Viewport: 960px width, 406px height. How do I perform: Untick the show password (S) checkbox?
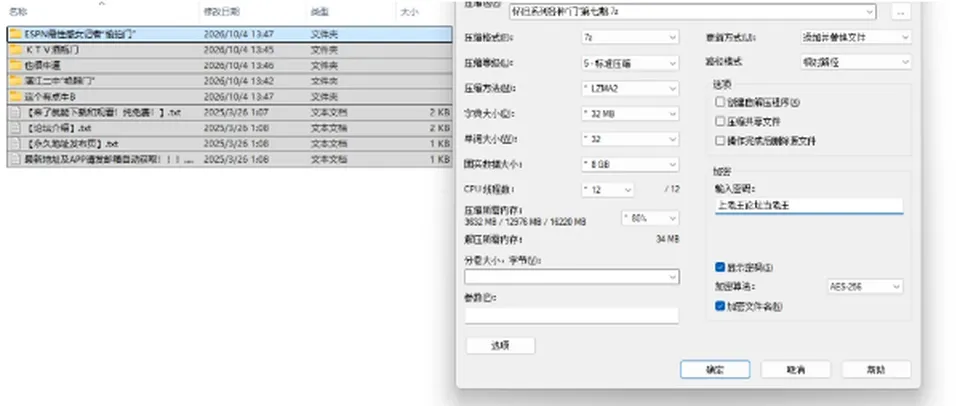click(x=720, y=267)
